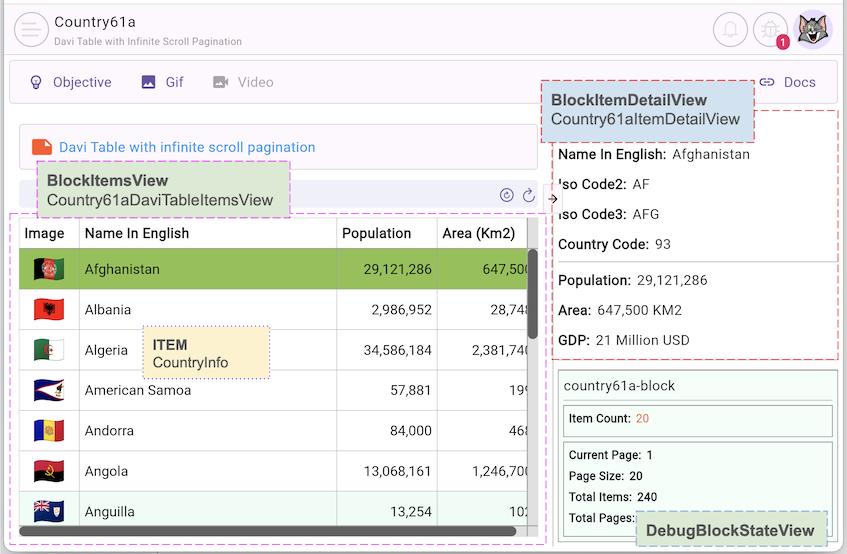Sort by Name In English column header
Image resolution: width=847 pixels, height=554 pixels.
pos(137,233)
